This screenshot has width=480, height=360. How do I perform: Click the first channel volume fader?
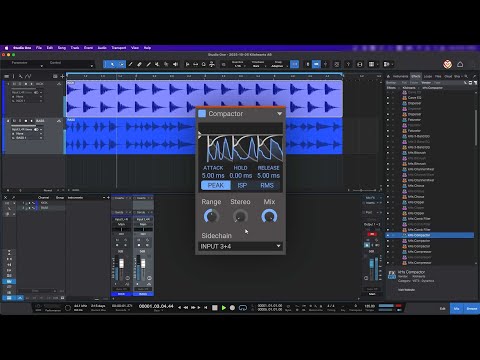pos(121,264)
